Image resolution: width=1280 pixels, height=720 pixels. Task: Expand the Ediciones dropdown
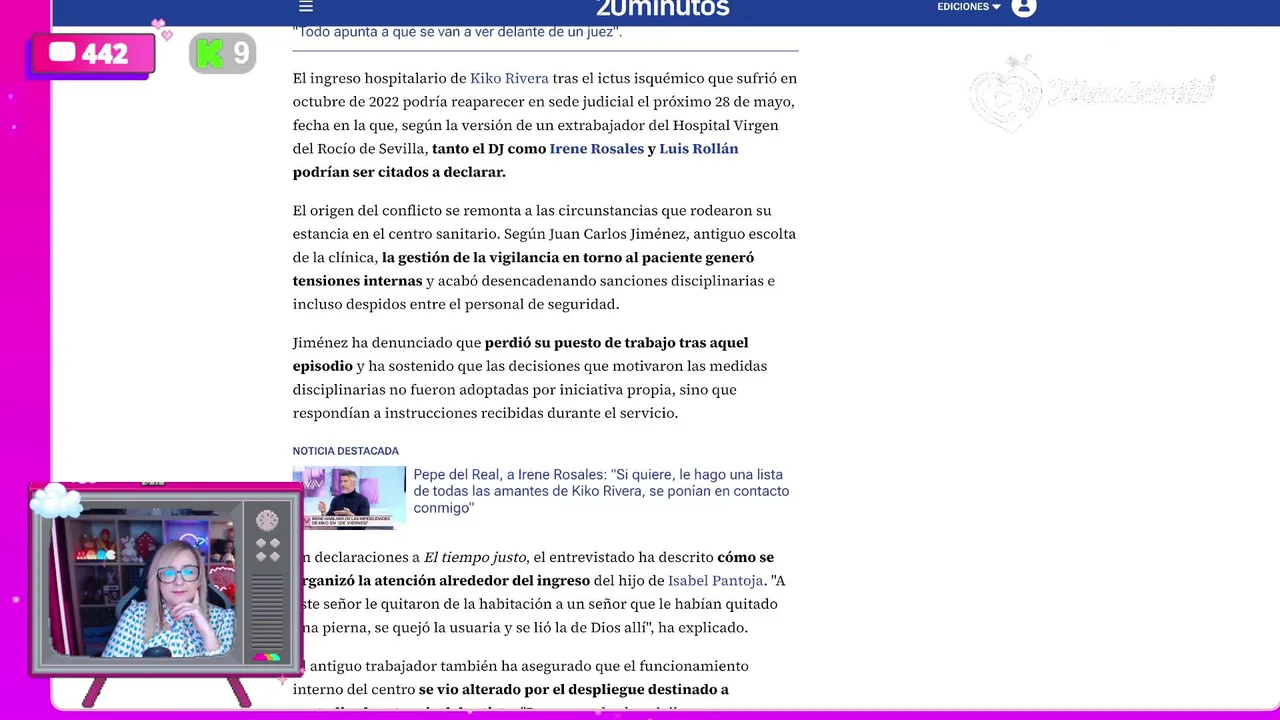pyautogui.click(x=968, y=7)
